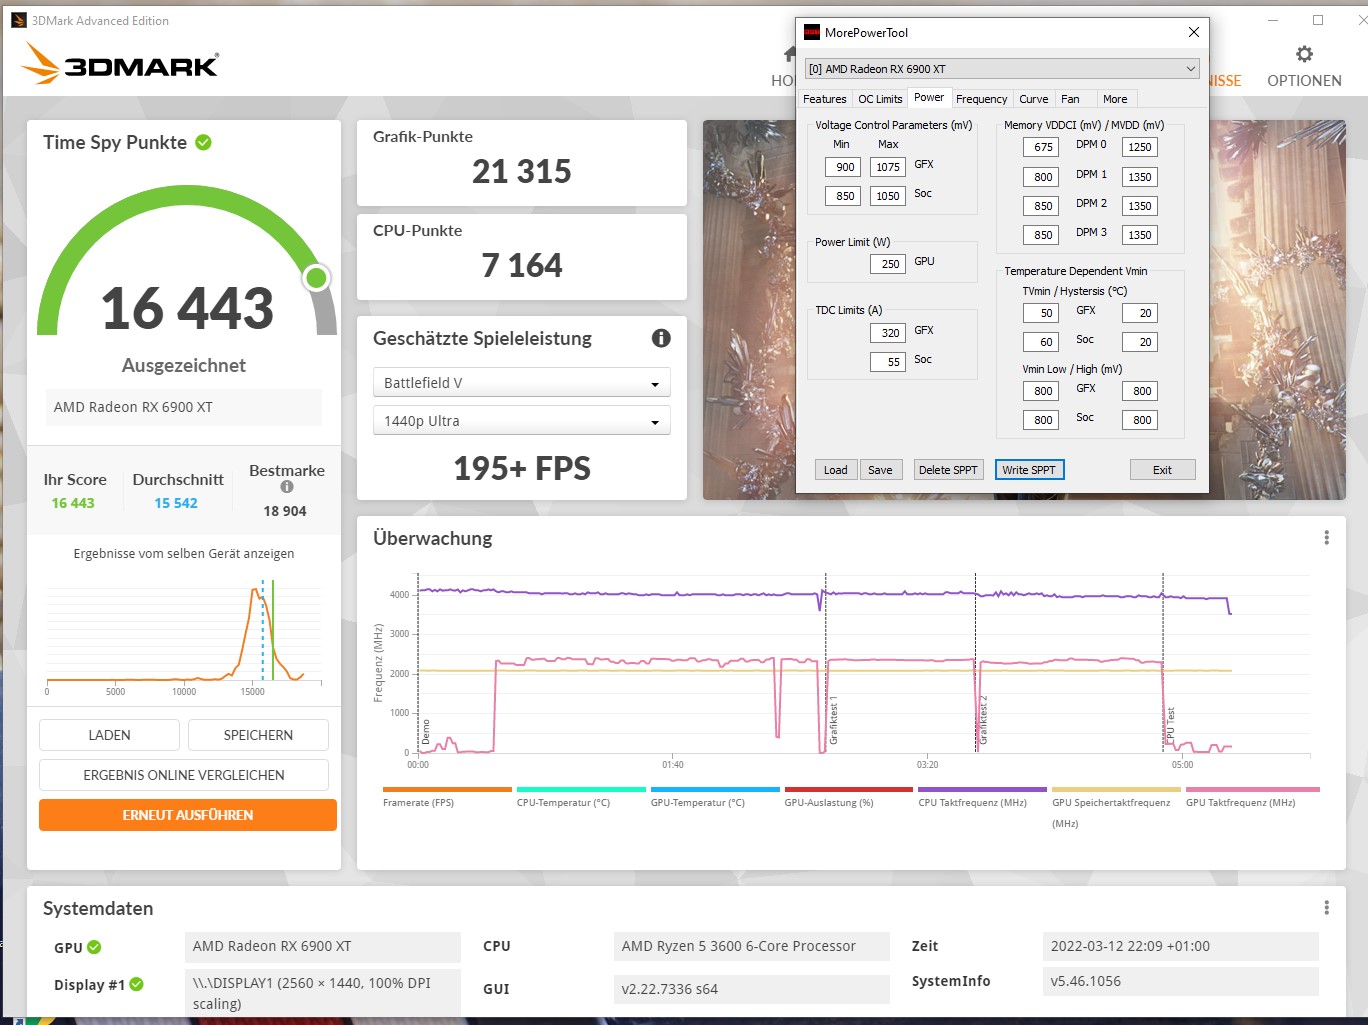This screenshot has height=1025, width=1368.
Task: Open the Battlefield V game dropdown
Action: pos(521,383)
